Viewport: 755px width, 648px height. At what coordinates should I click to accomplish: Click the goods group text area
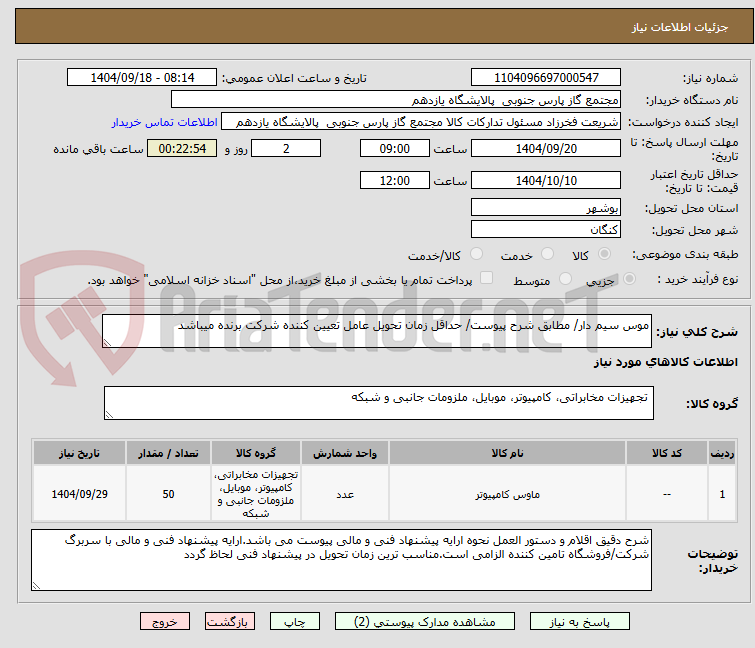click(x=378, y=403)
